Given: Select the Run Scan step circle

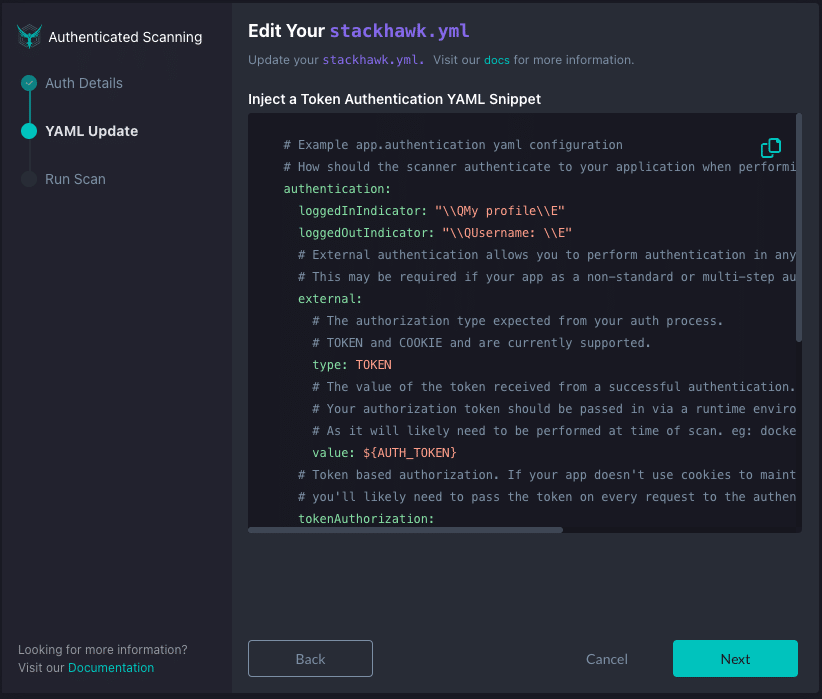Looking at the screenshot, I should (29, 179).
